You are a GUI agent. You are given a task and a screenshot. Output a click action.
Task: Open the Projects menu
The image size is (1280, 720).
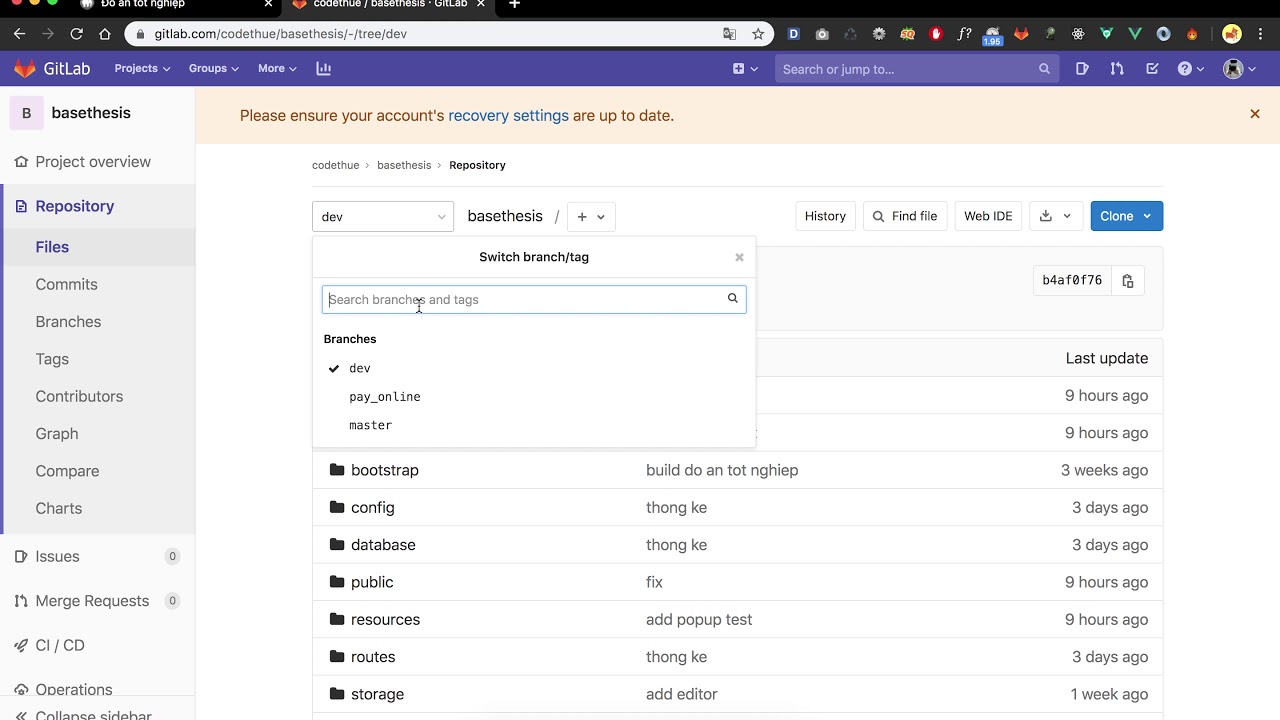pos(142,68)
